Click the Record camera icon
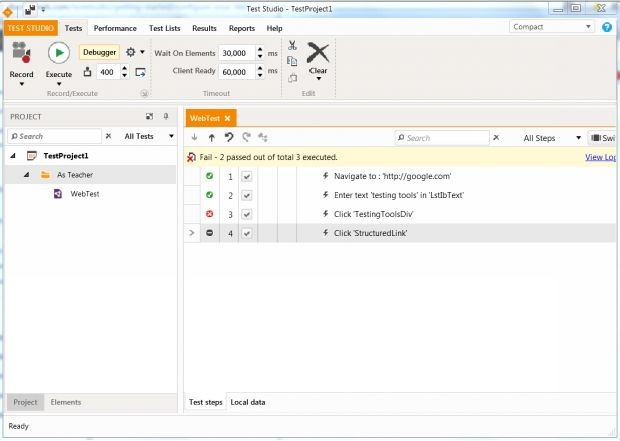This screenshot has width=620, height=441. (21, 52)
